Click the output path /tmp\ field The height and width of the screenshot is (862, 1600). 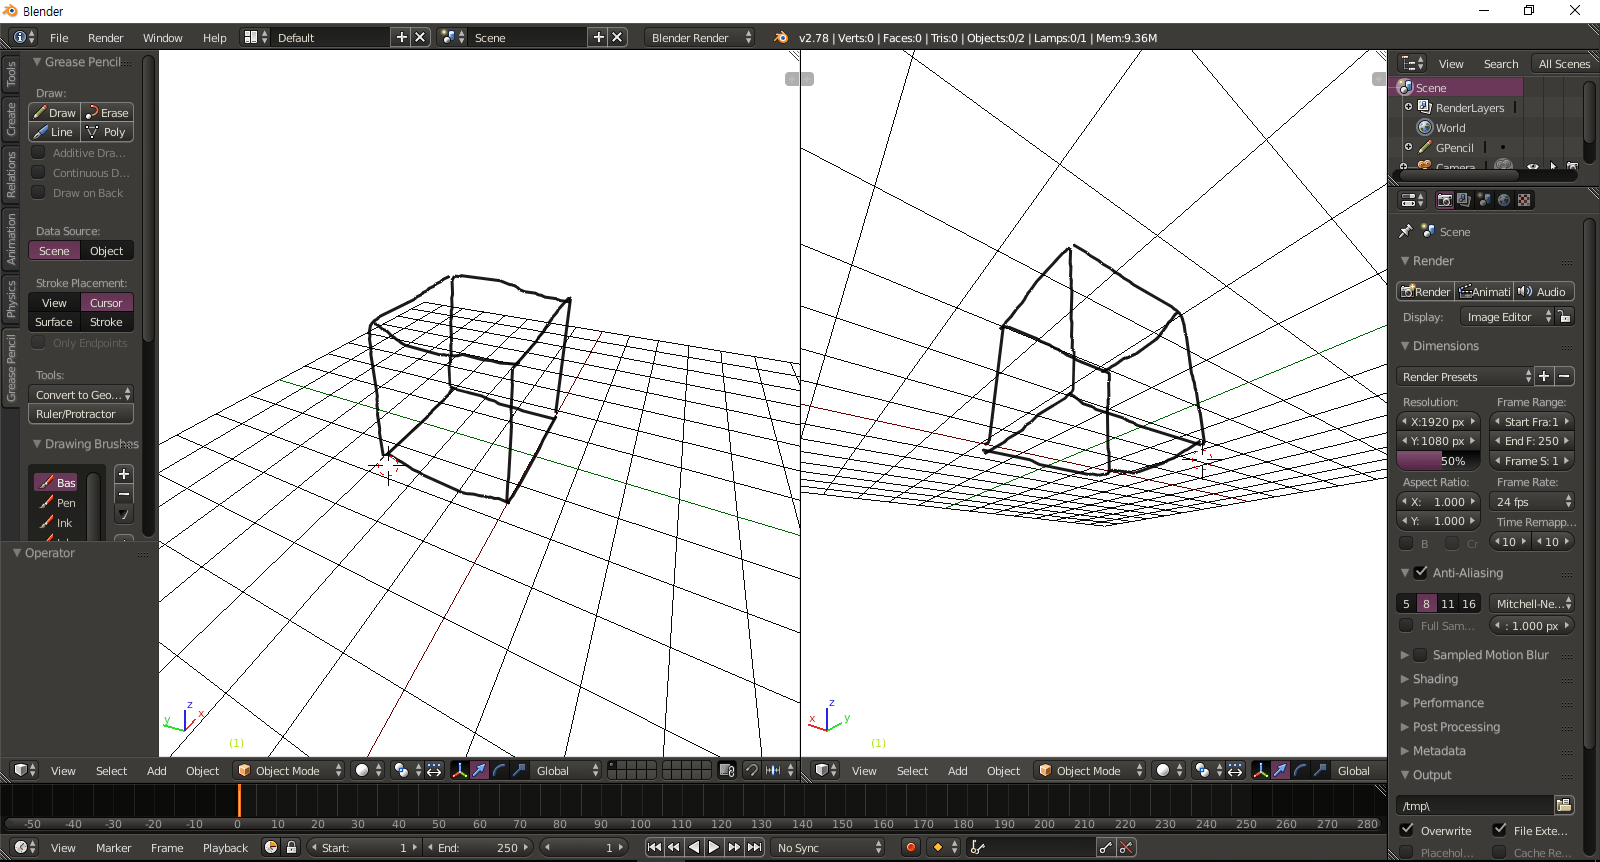(x=1475, y=805)
